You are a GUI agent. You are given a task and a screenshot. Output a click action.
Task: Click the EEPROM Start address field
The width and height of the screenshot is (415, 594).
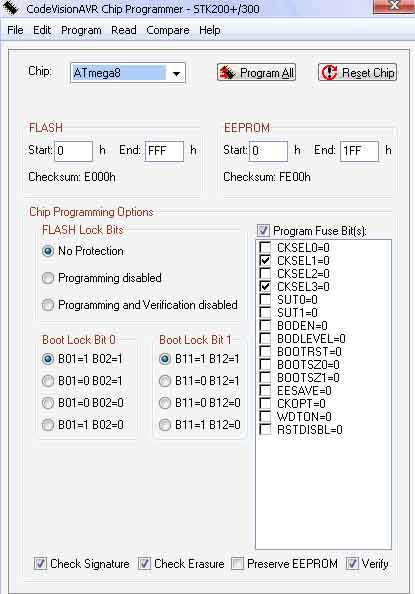pyautogui.click(x=268, y=151)
